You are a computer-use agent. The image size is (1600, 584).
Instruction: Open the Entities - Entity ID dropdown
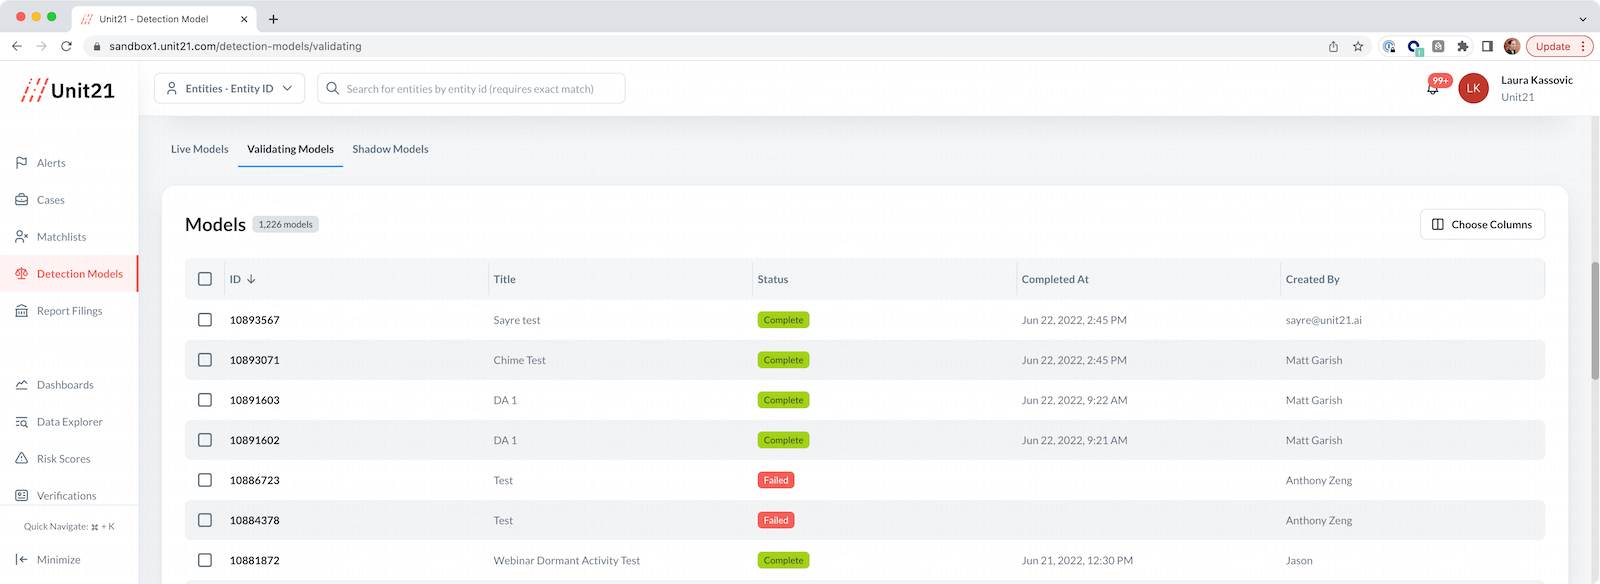pyautogui.click(x=229, y=88)
